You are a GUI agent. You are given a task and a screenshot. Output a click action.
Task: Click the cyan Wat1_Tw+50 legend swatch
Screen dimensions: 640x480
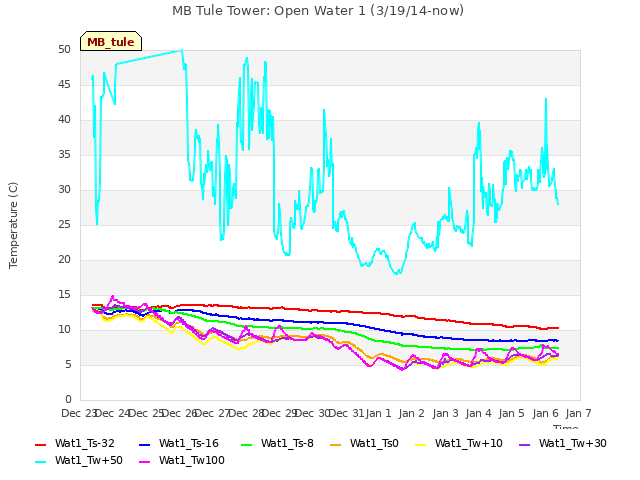41,462
